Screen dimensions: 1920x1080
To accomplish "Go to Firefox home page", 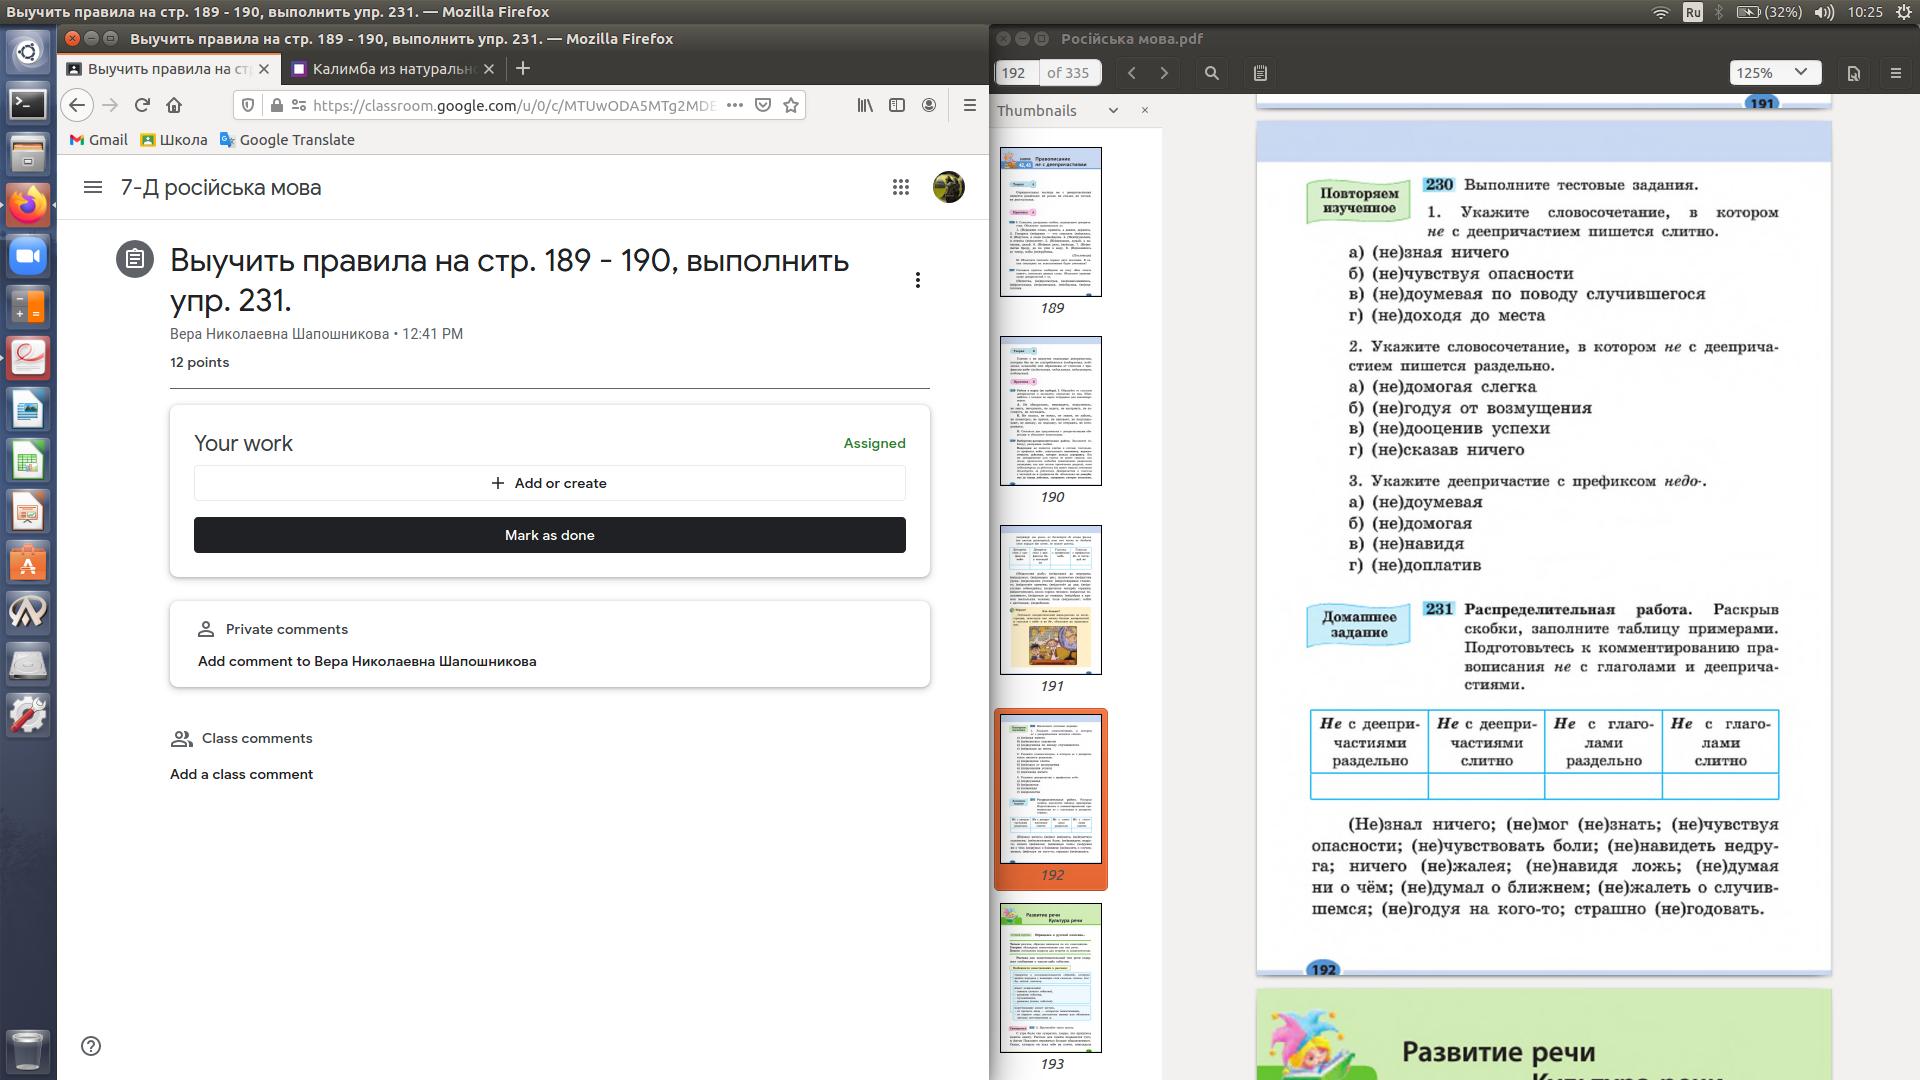I will 174,105.
